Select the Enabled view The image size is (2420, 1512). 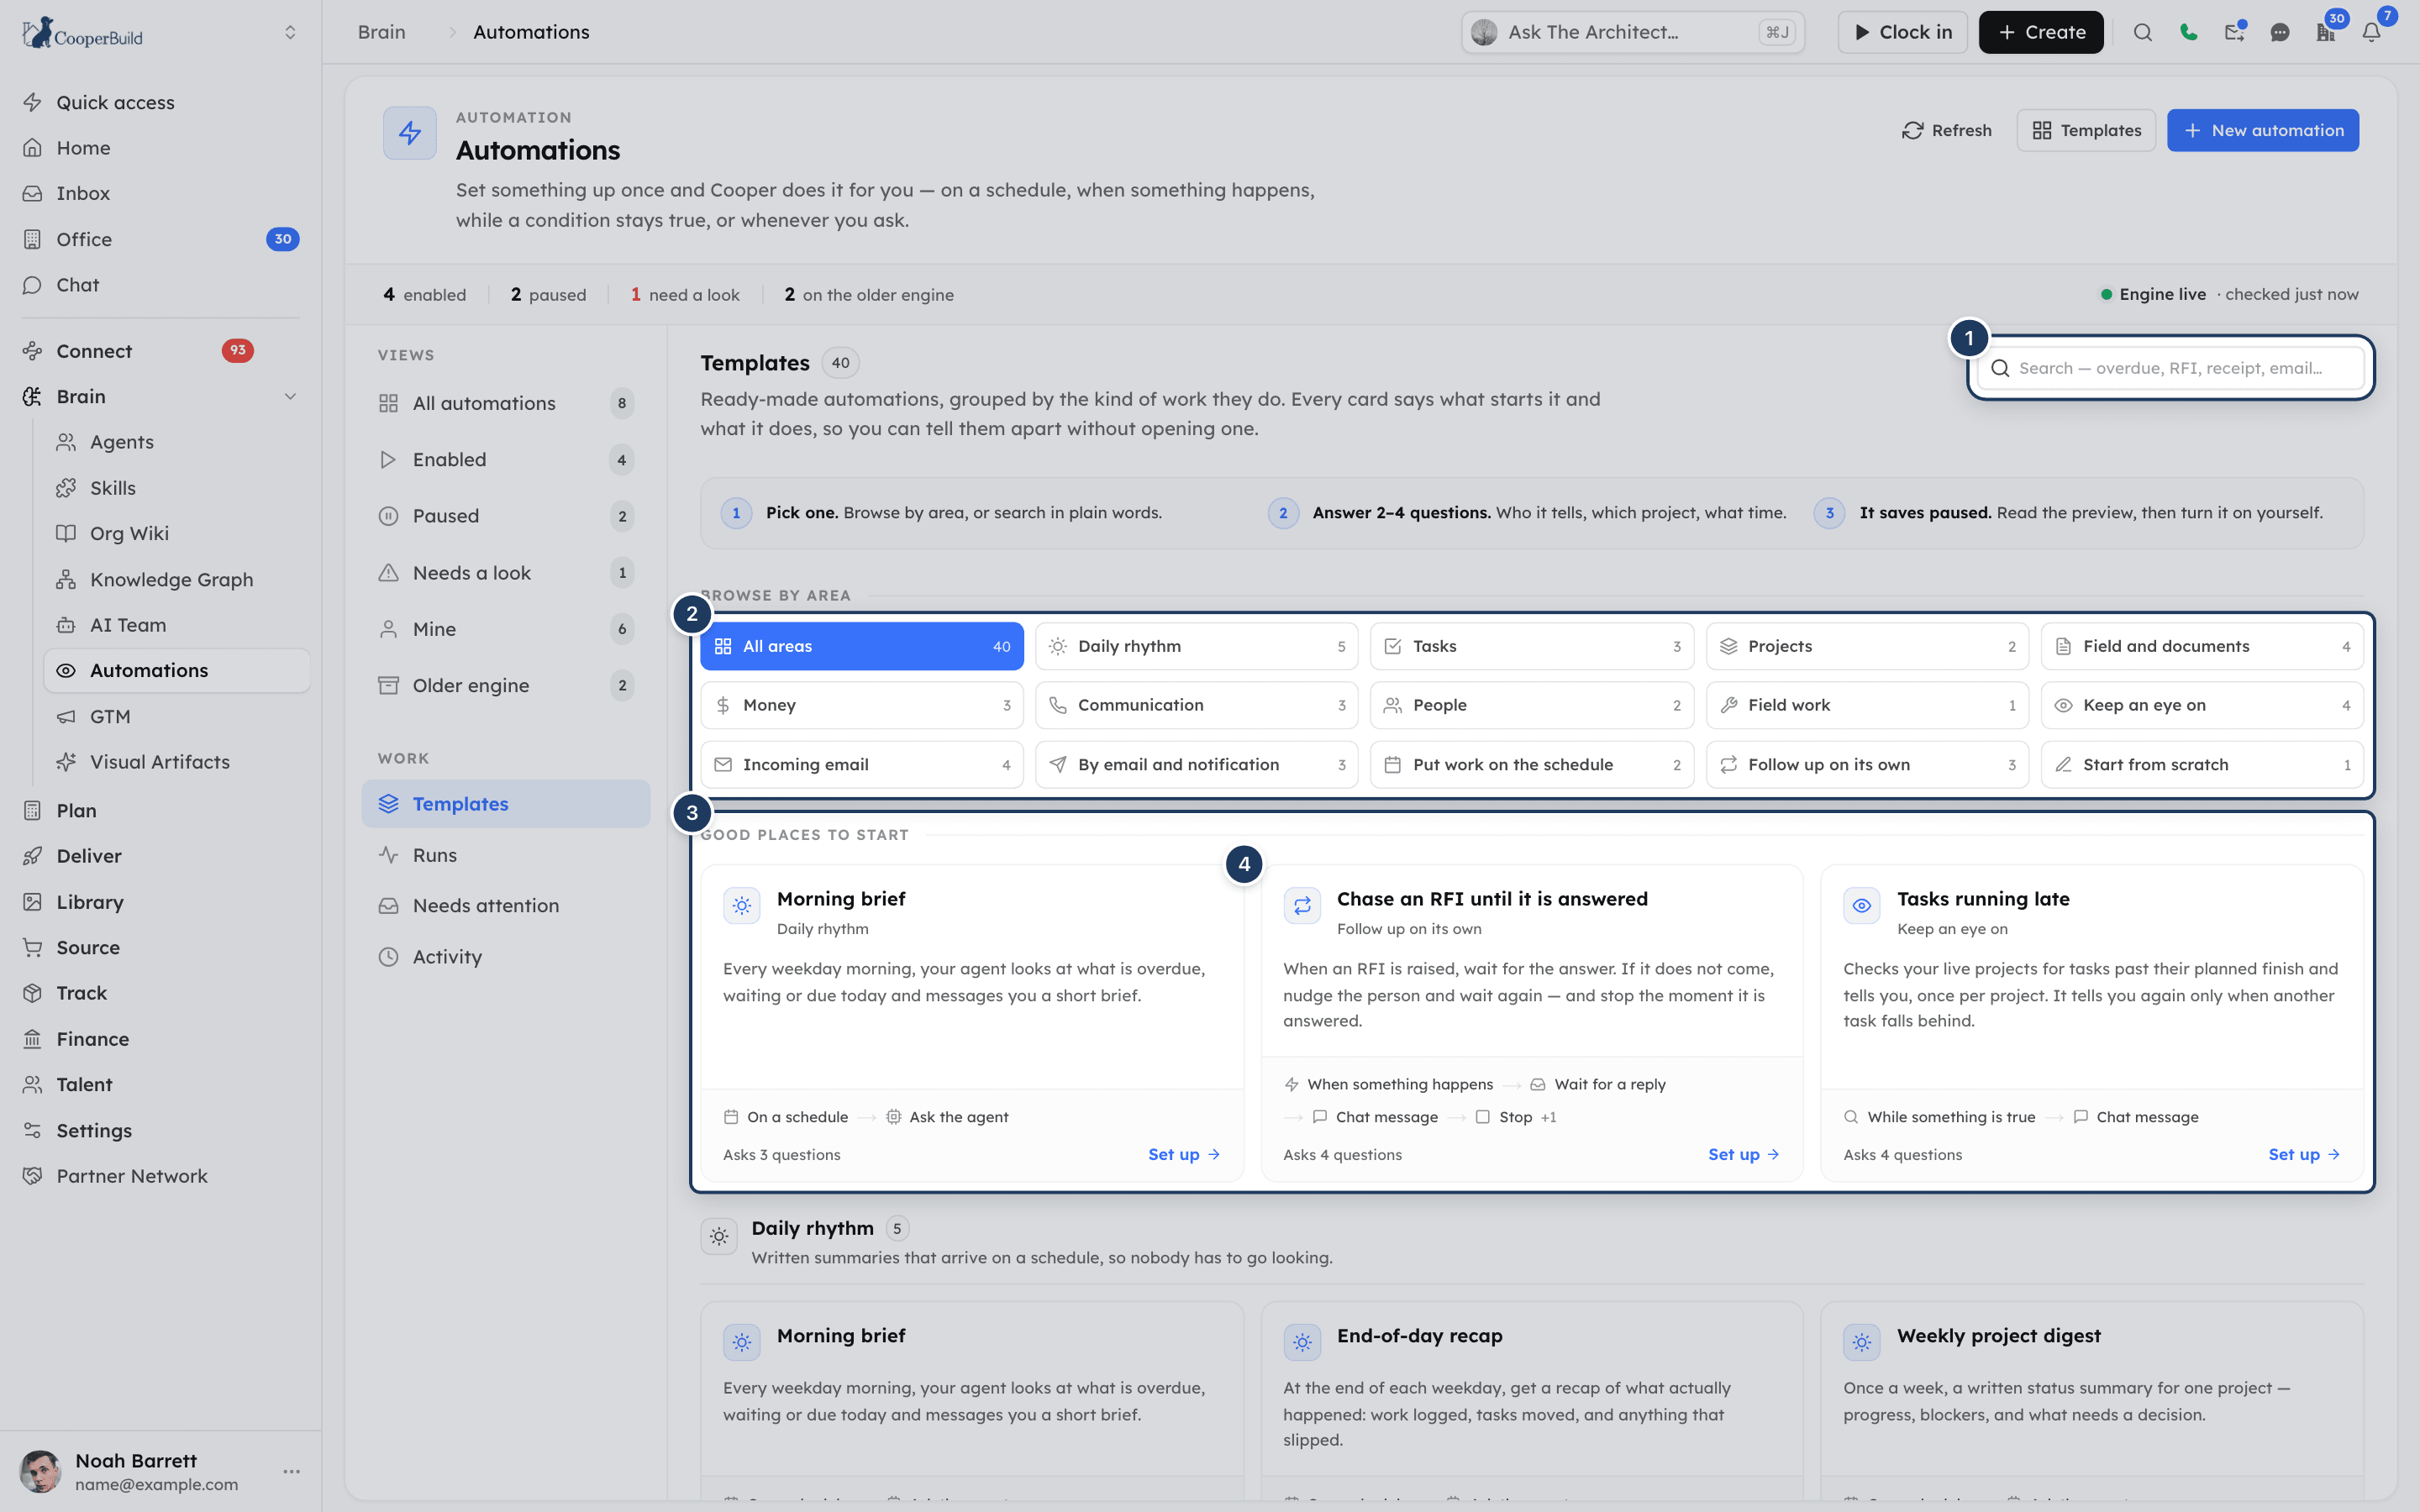(506, 460)
